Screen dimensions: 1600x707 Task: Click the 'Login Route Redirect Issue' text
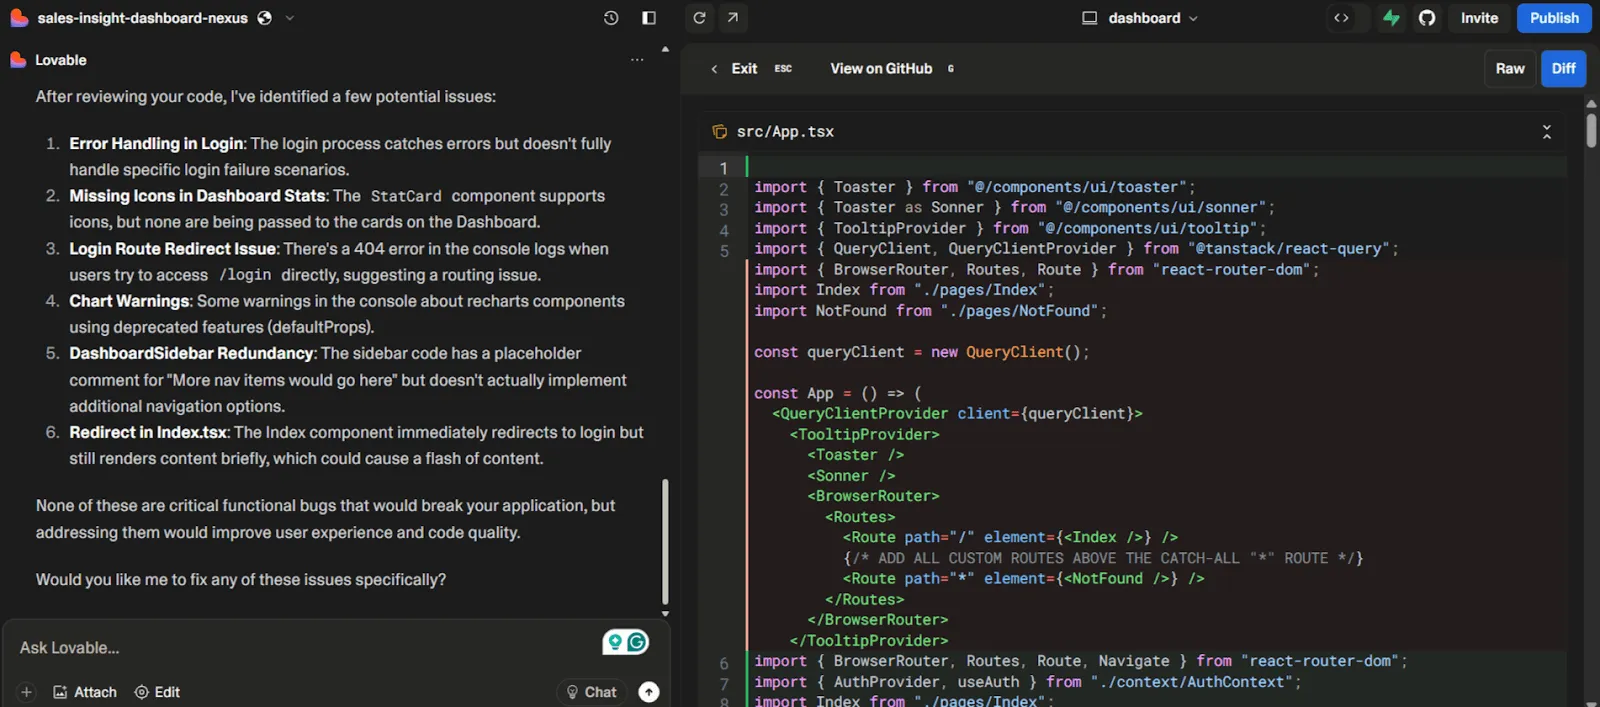172,249
